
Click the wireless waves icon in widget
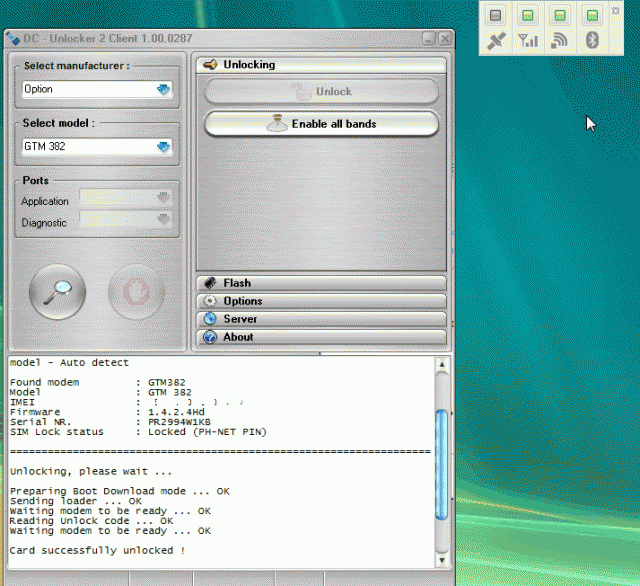coord(560,40)
